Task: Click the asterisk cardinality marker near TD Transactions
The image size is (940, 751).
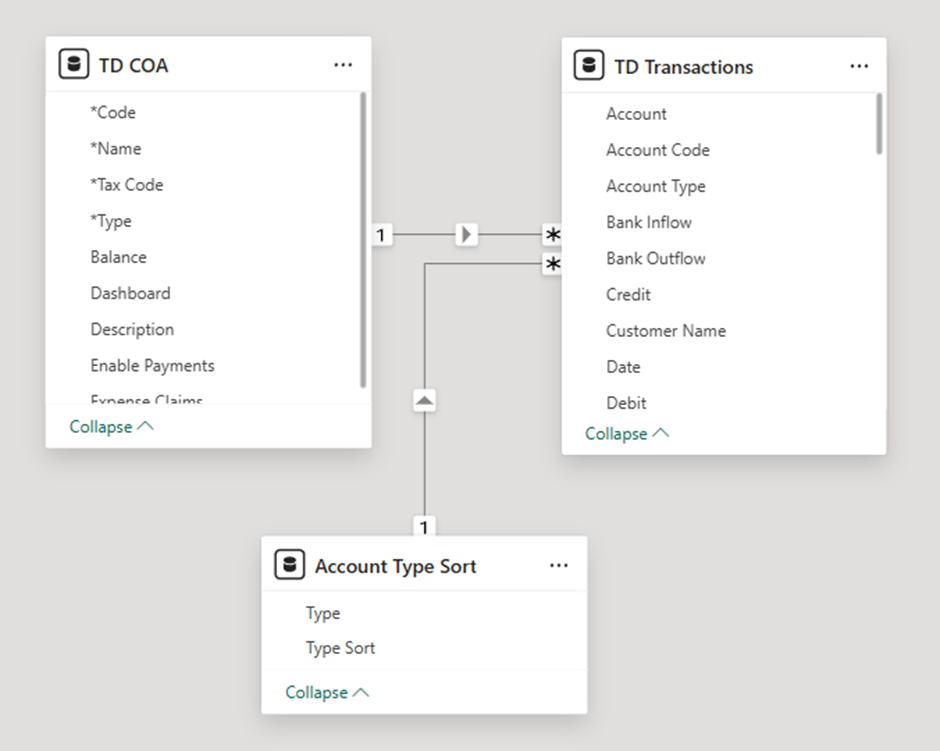Action: 553,235
